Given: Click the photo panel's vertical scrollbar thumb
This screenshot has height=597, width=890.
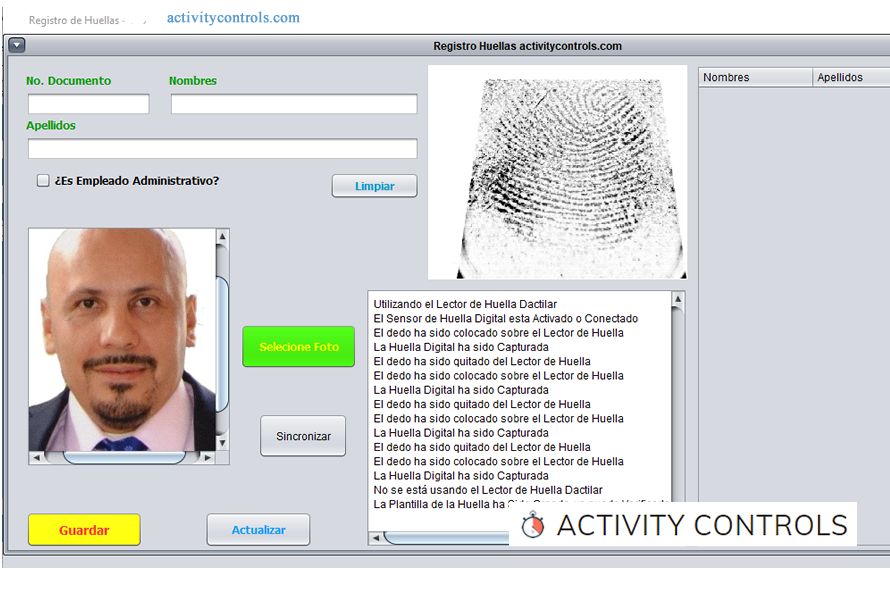Looking at the screenshot, I should [x=222, y=344].
